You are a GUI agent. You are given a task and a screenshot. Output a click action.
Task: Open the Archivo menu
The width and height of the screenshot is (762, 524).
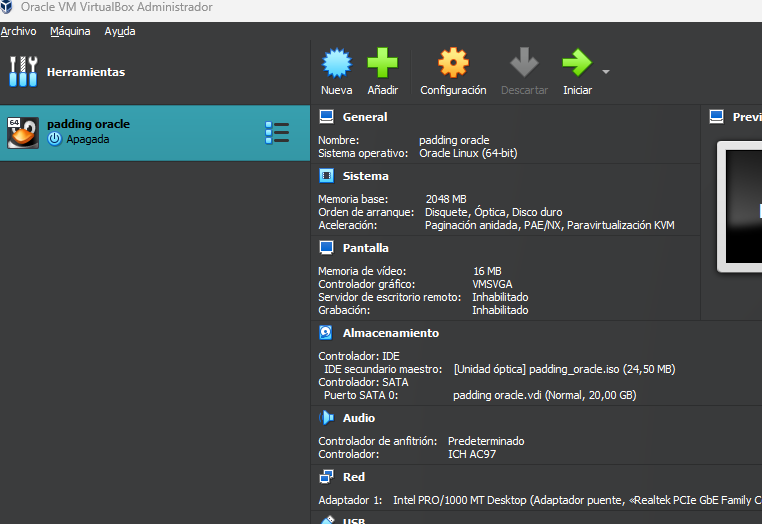coord(18,31)
